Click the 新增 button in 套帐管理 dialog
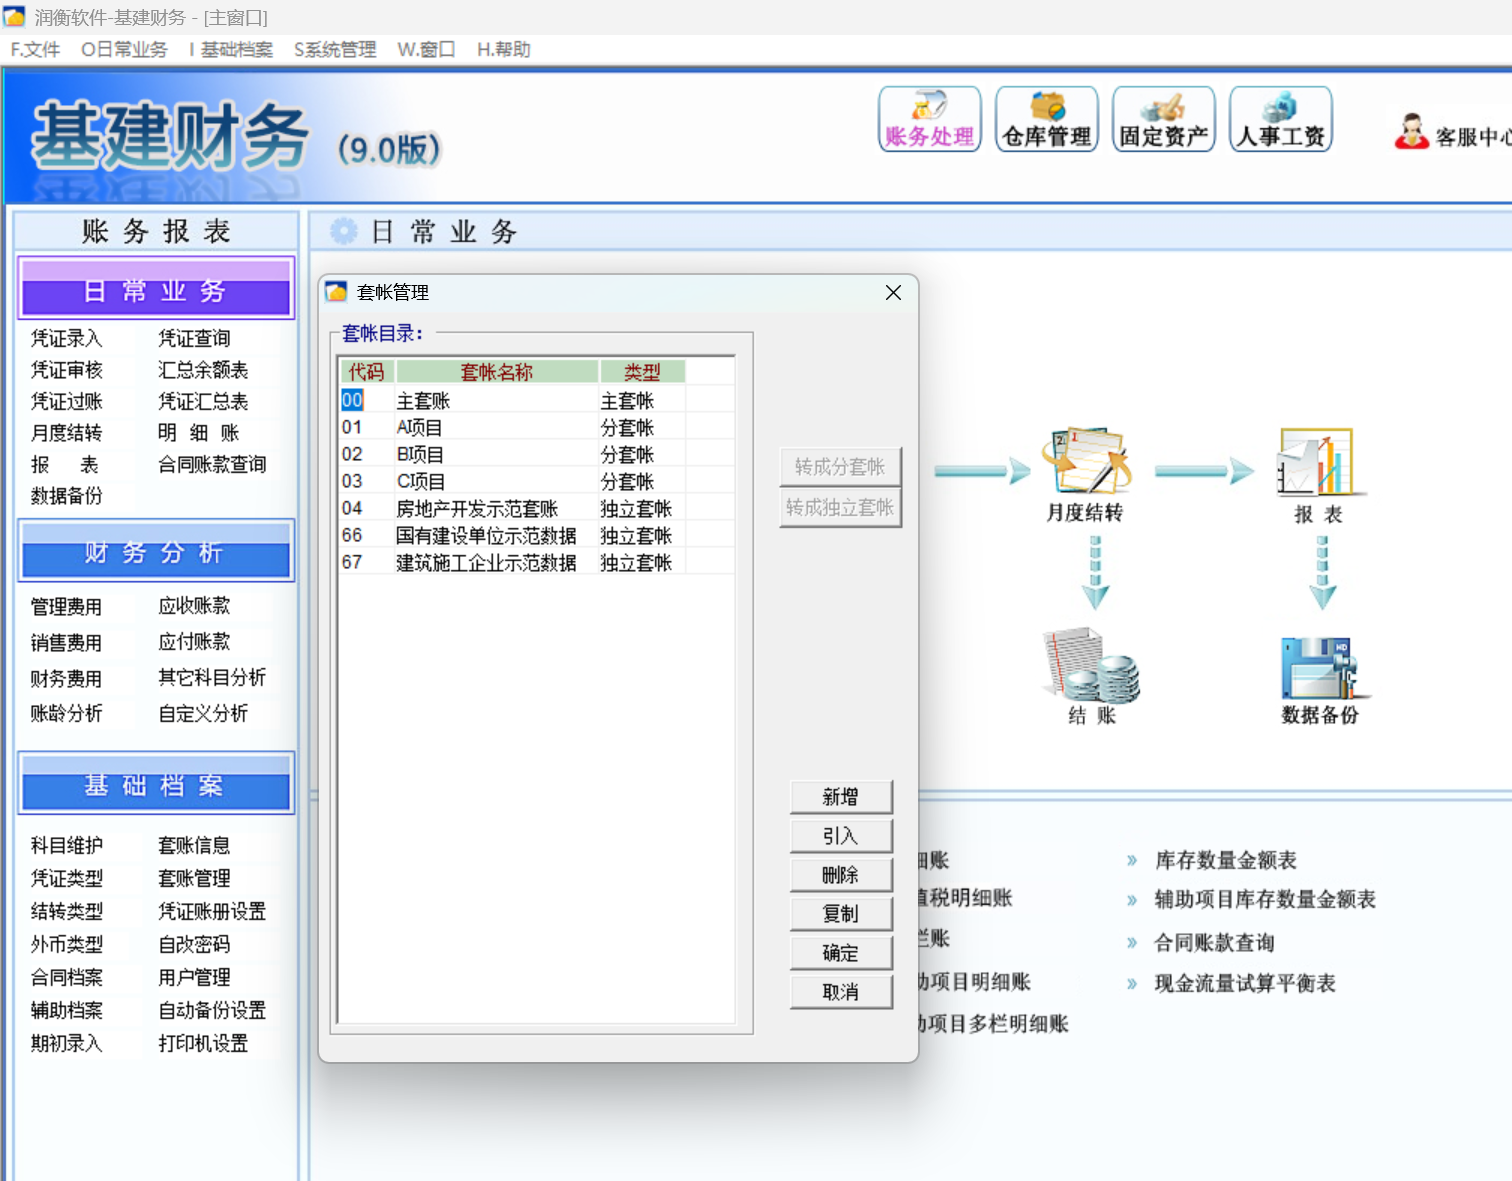 (841, 797)
